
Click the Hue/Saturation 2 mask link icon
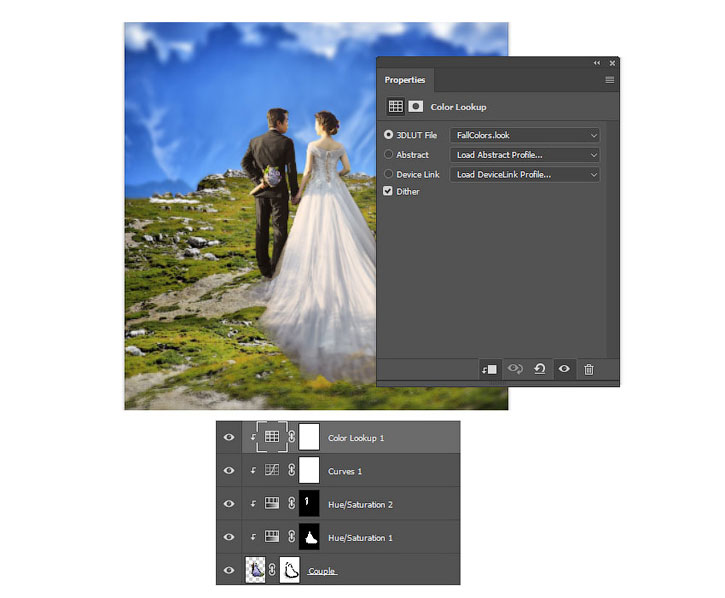pyautogui.click(x=292, y=504)
